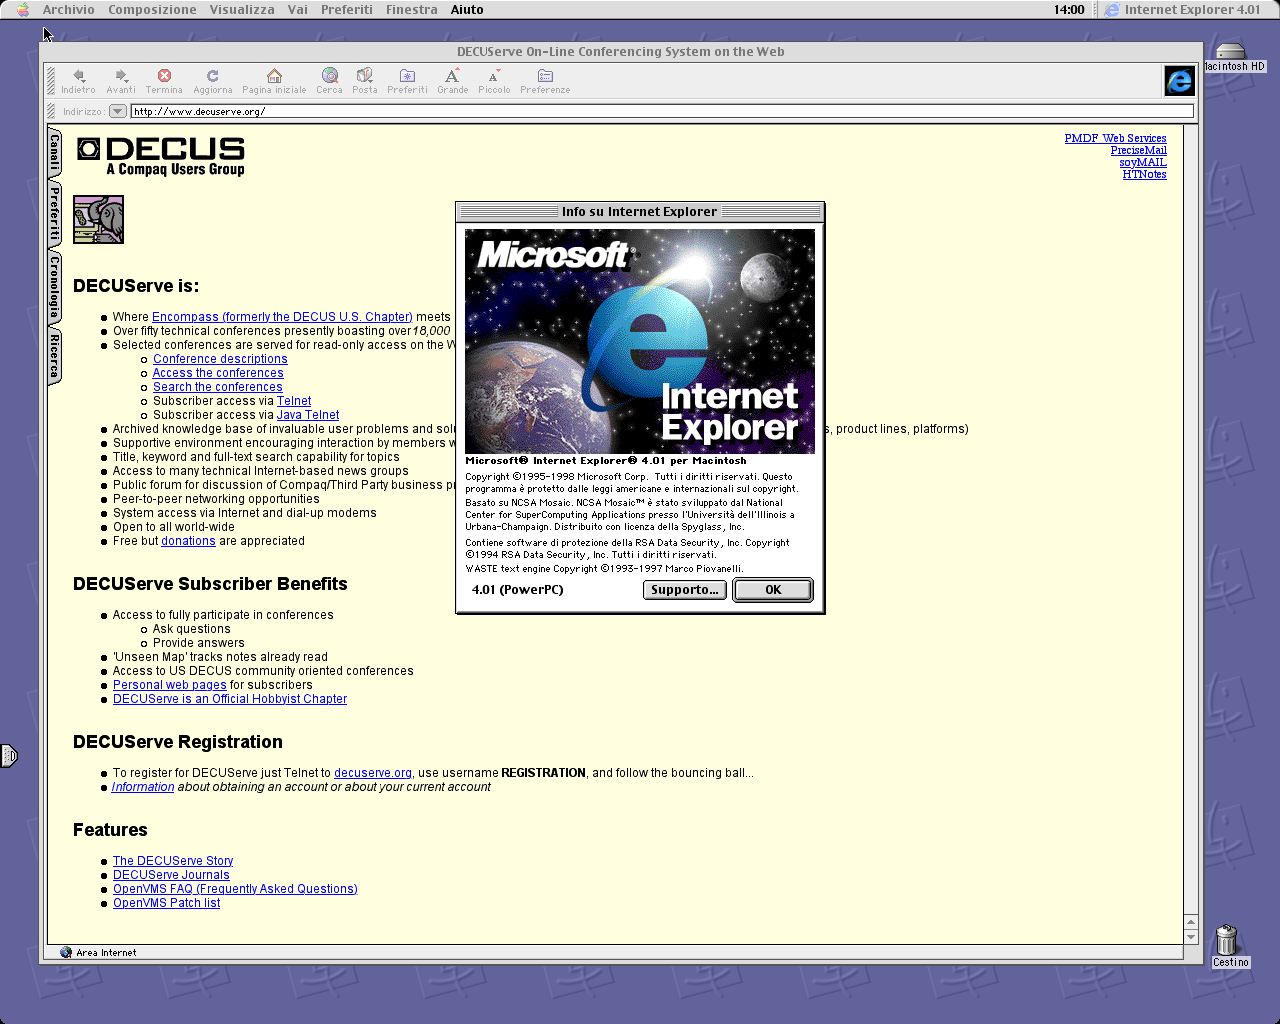1280x1024 pixels.
Task: Click the Internet Explorer logo throbber
Action: (x=1179, y=81)
